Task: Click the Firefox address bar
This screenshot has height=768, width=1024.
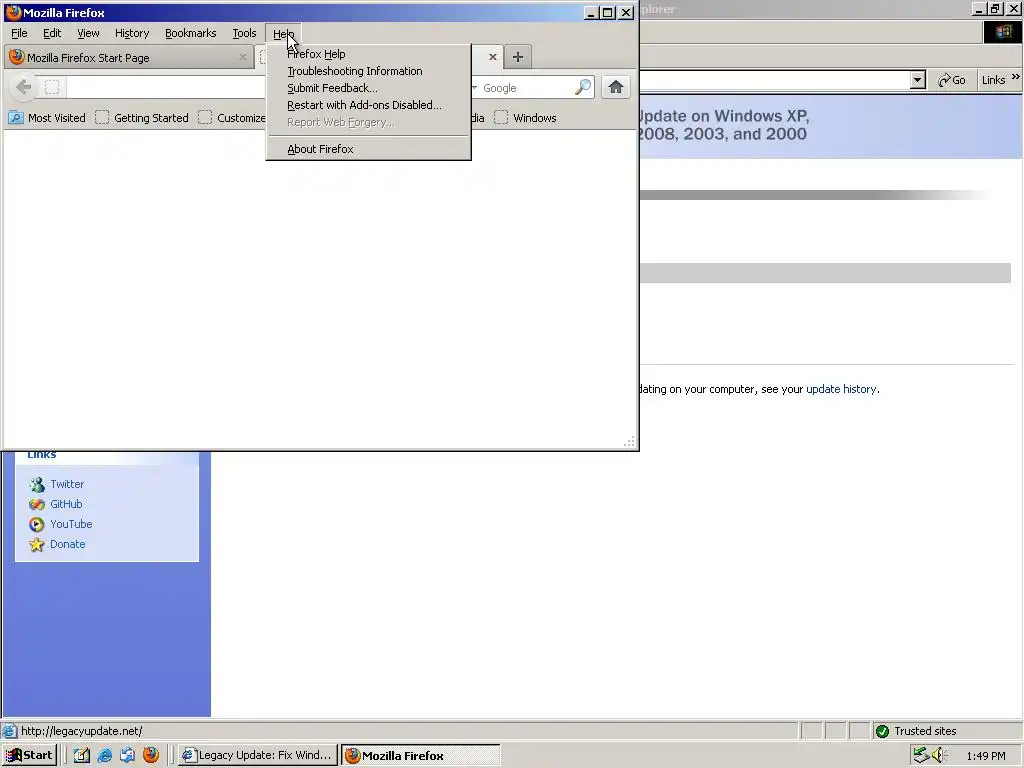Action: (x=167, y=88)
